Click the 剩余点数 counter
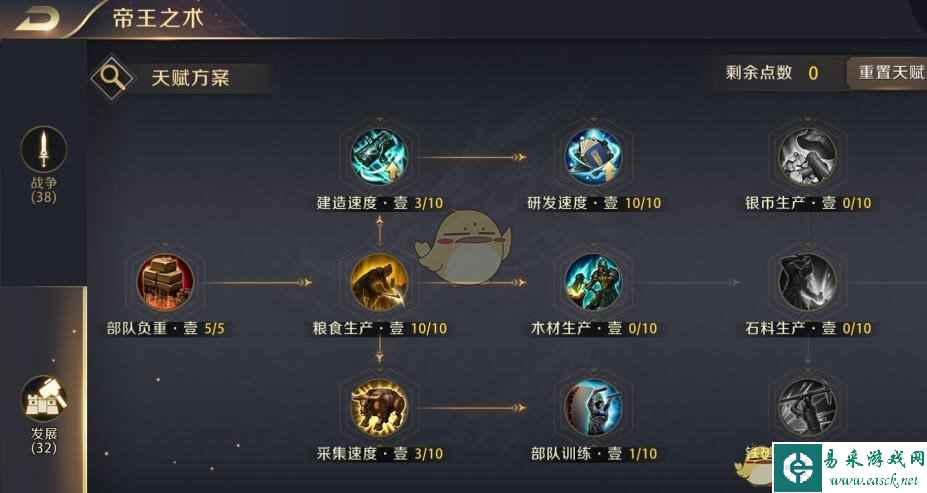Viewport: 927px width, 493px height. (772, 73)
